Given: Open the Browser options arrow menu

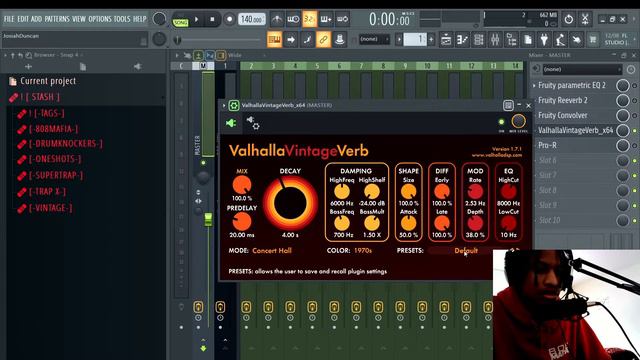Looking at the screenshot, I should coord(5,55).
